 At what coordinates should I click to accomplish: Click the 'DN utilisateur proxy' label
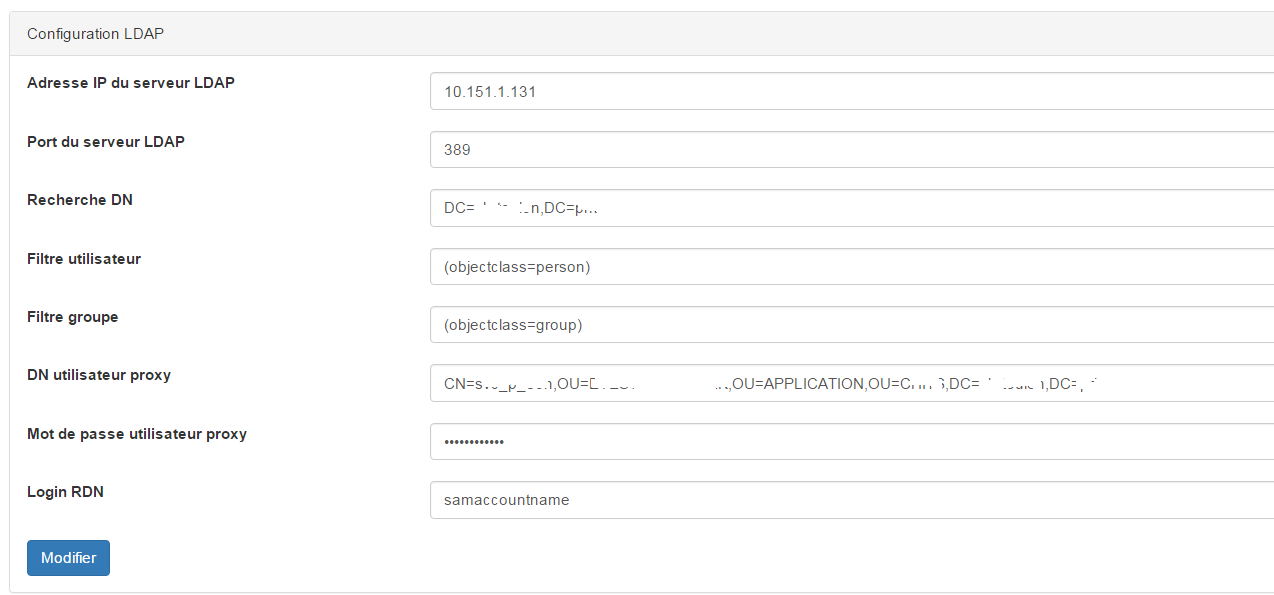tap(99, 375)
